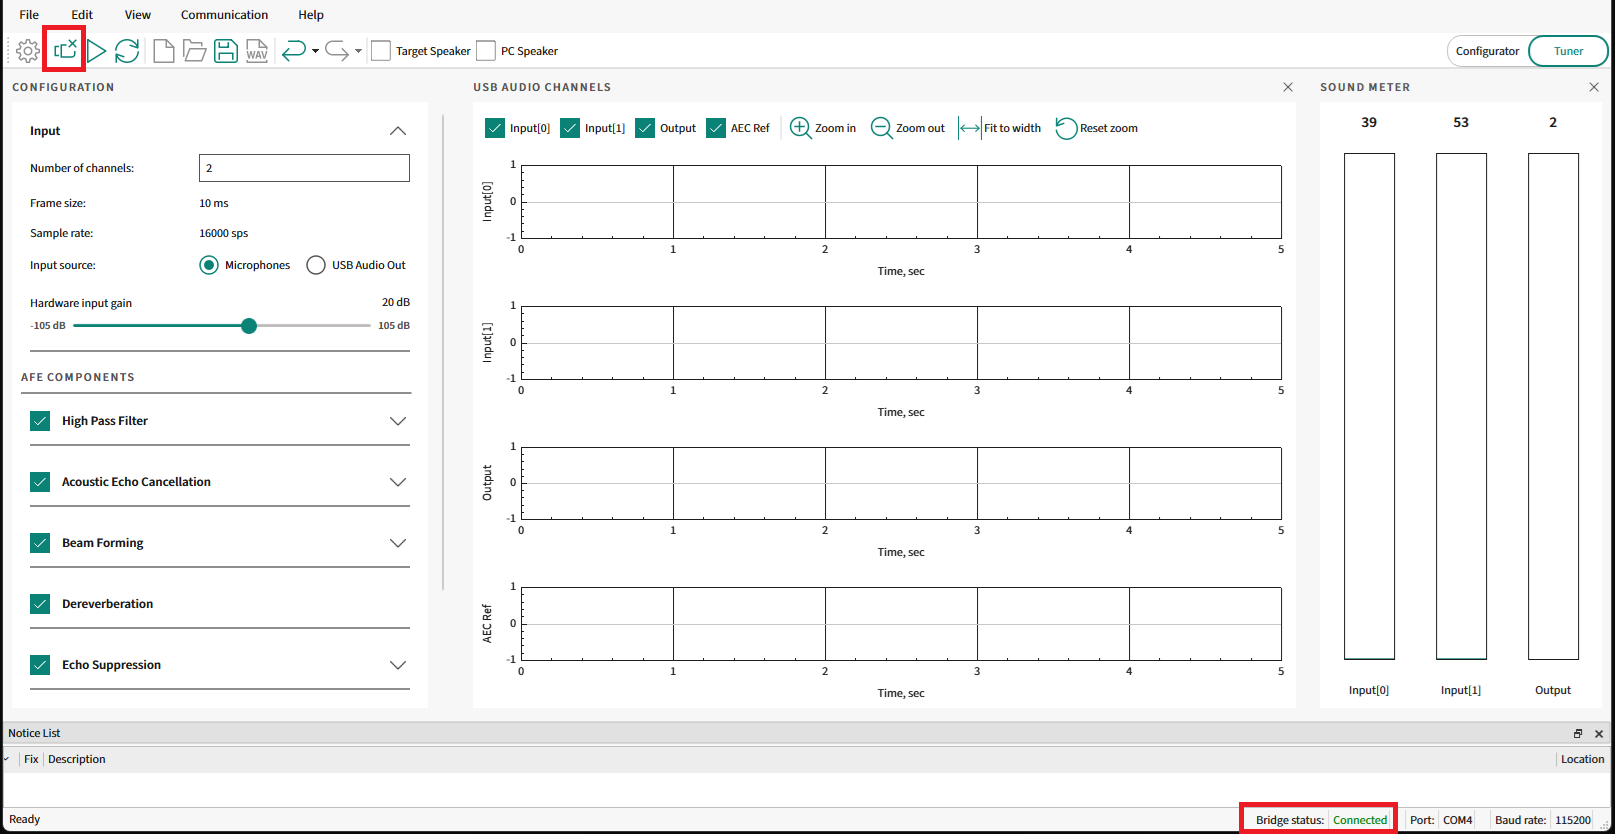The image size is (1615, 834).
Task: Save the configuration with the floppy icon
Action: (x=226, y=51)
